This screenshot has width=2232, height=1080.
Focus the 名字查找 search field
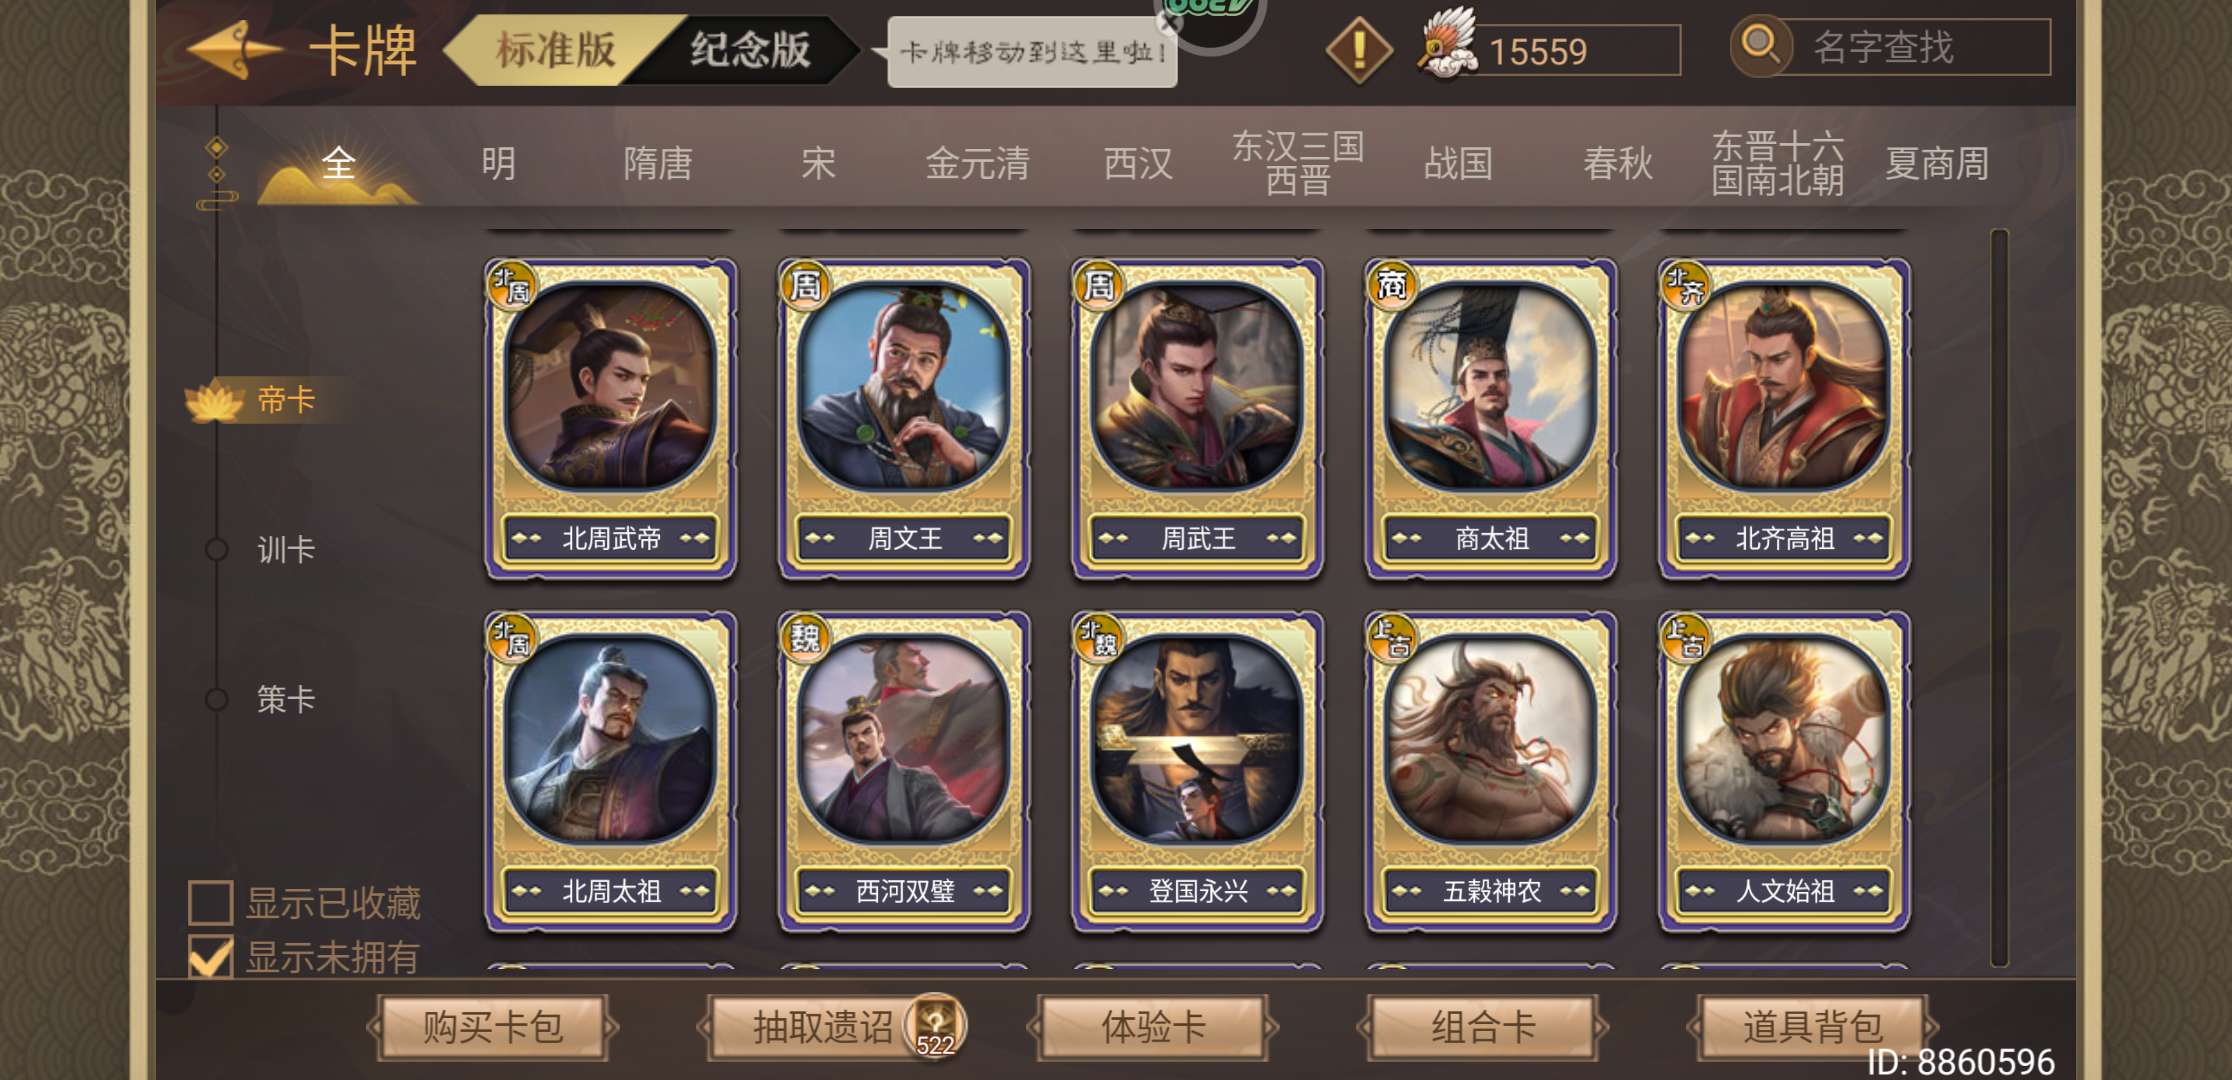[x=1916, y=47]
